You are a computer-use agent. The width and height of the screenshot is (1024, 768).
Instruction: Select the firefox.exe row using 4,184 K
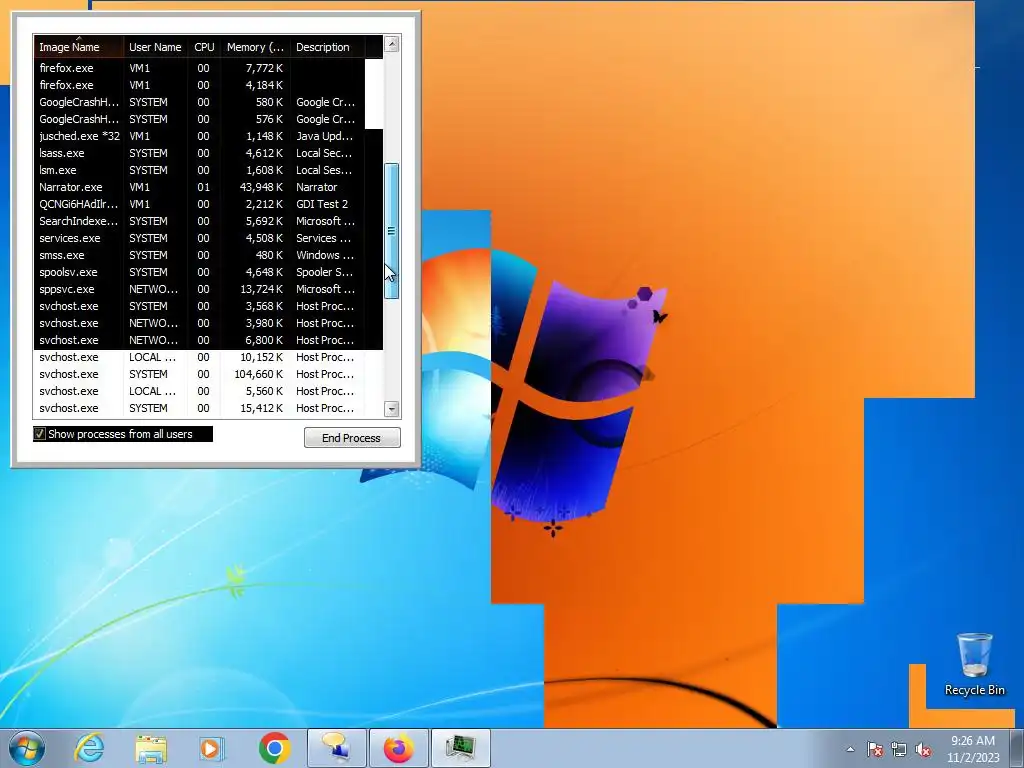[208, 85]
